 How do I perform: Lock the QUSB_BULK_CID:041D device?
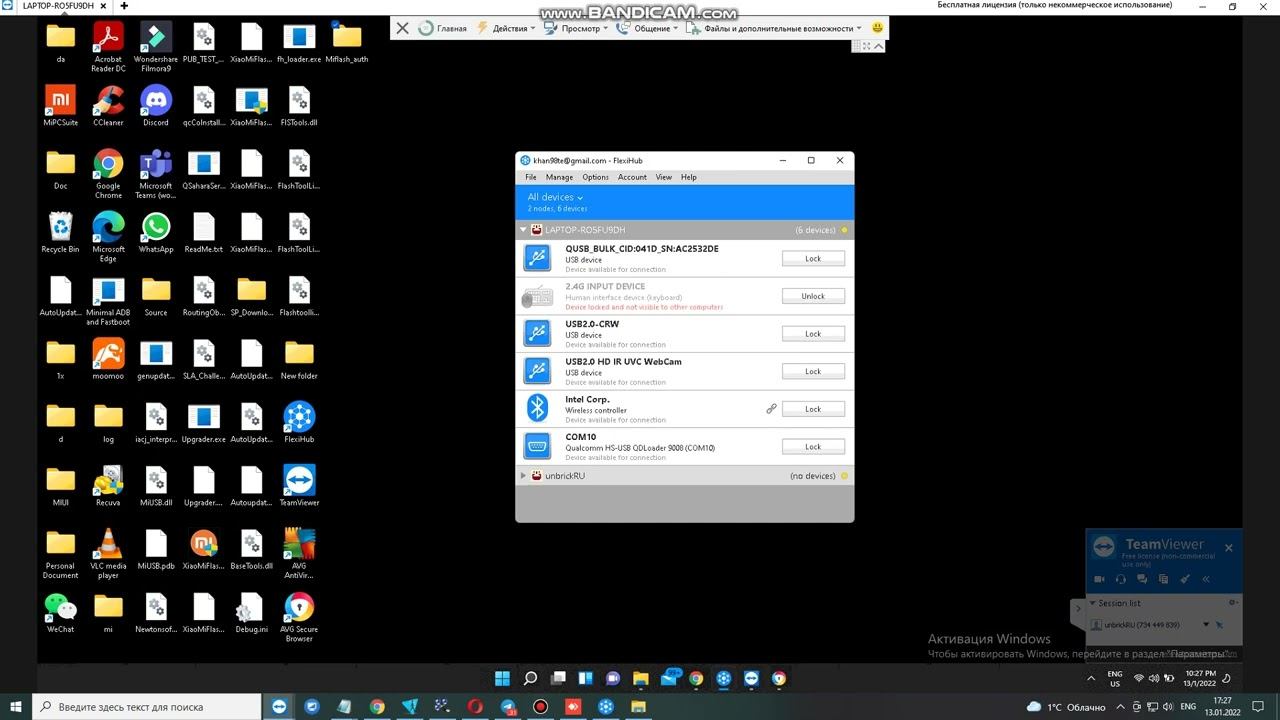click(x=813, y=258)
